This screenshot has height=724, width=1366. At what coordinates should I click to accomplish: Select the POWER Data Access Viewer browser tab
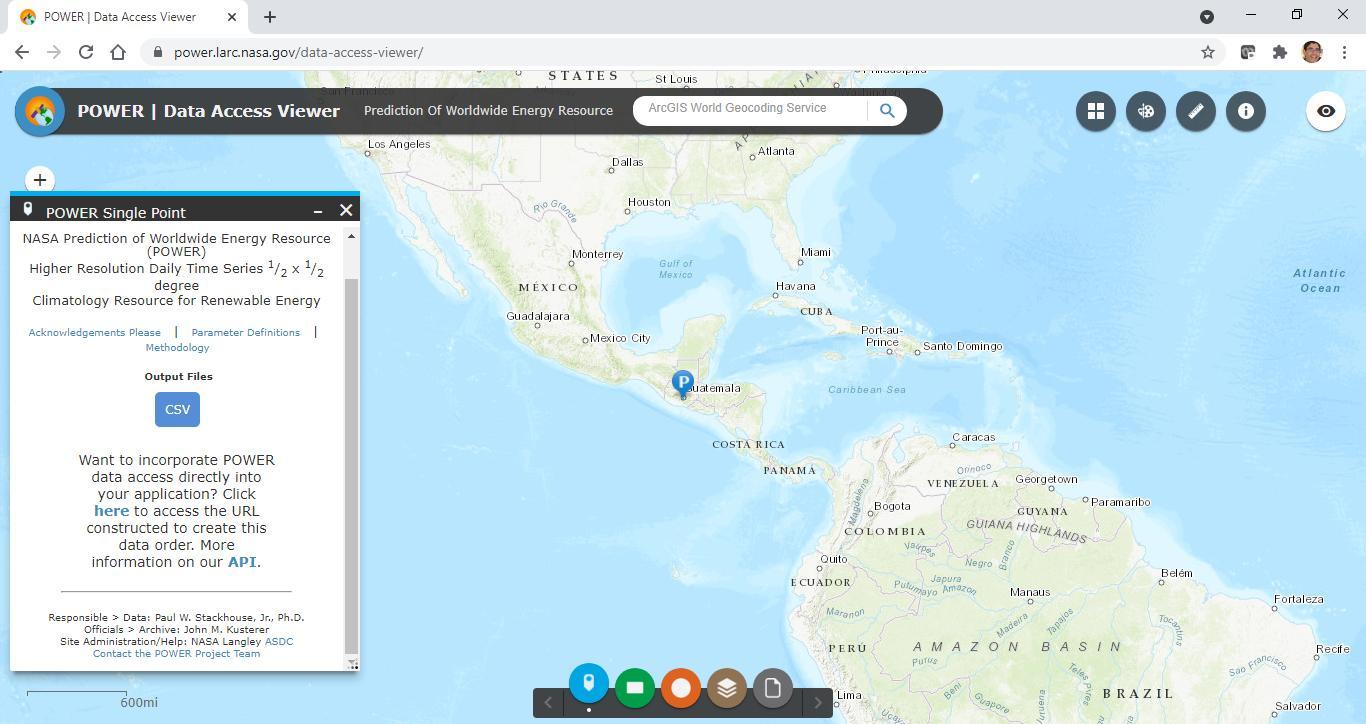[x=127, y=17]
